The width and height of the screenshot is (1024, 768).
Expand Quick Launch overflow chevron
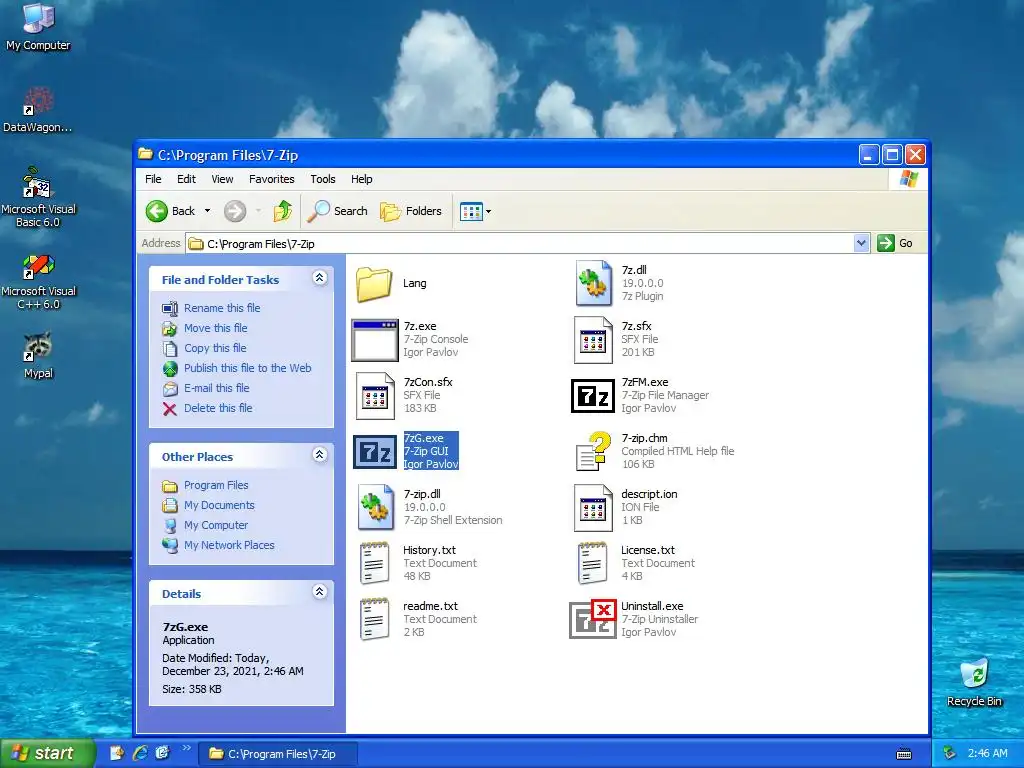pos(186,748)
